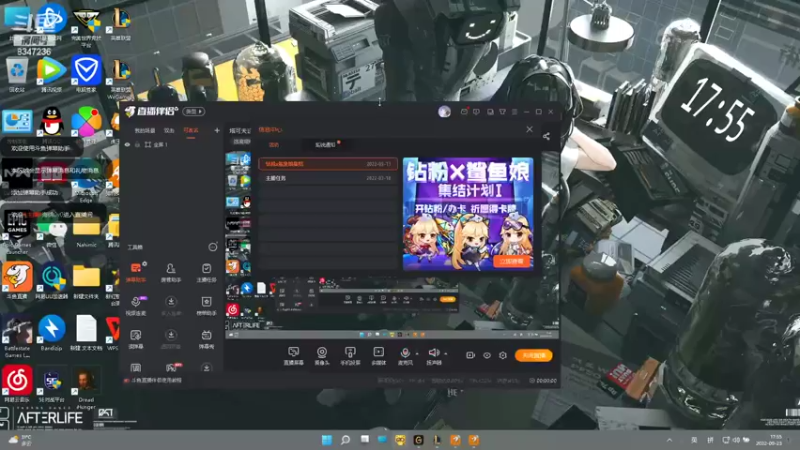This screenshot has height=450, width=800.
Task: Open the Epic Games Launcher desktop icon
Action: tap(17, 232)
